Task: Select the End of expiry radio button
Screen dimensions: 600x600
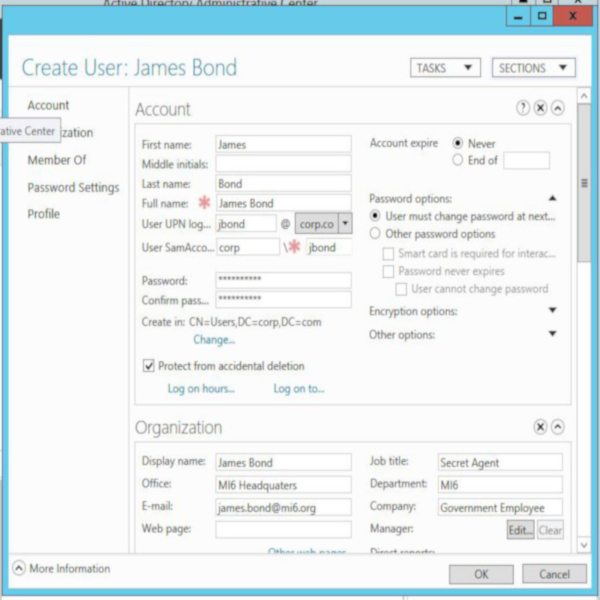Action: (458, 160)
